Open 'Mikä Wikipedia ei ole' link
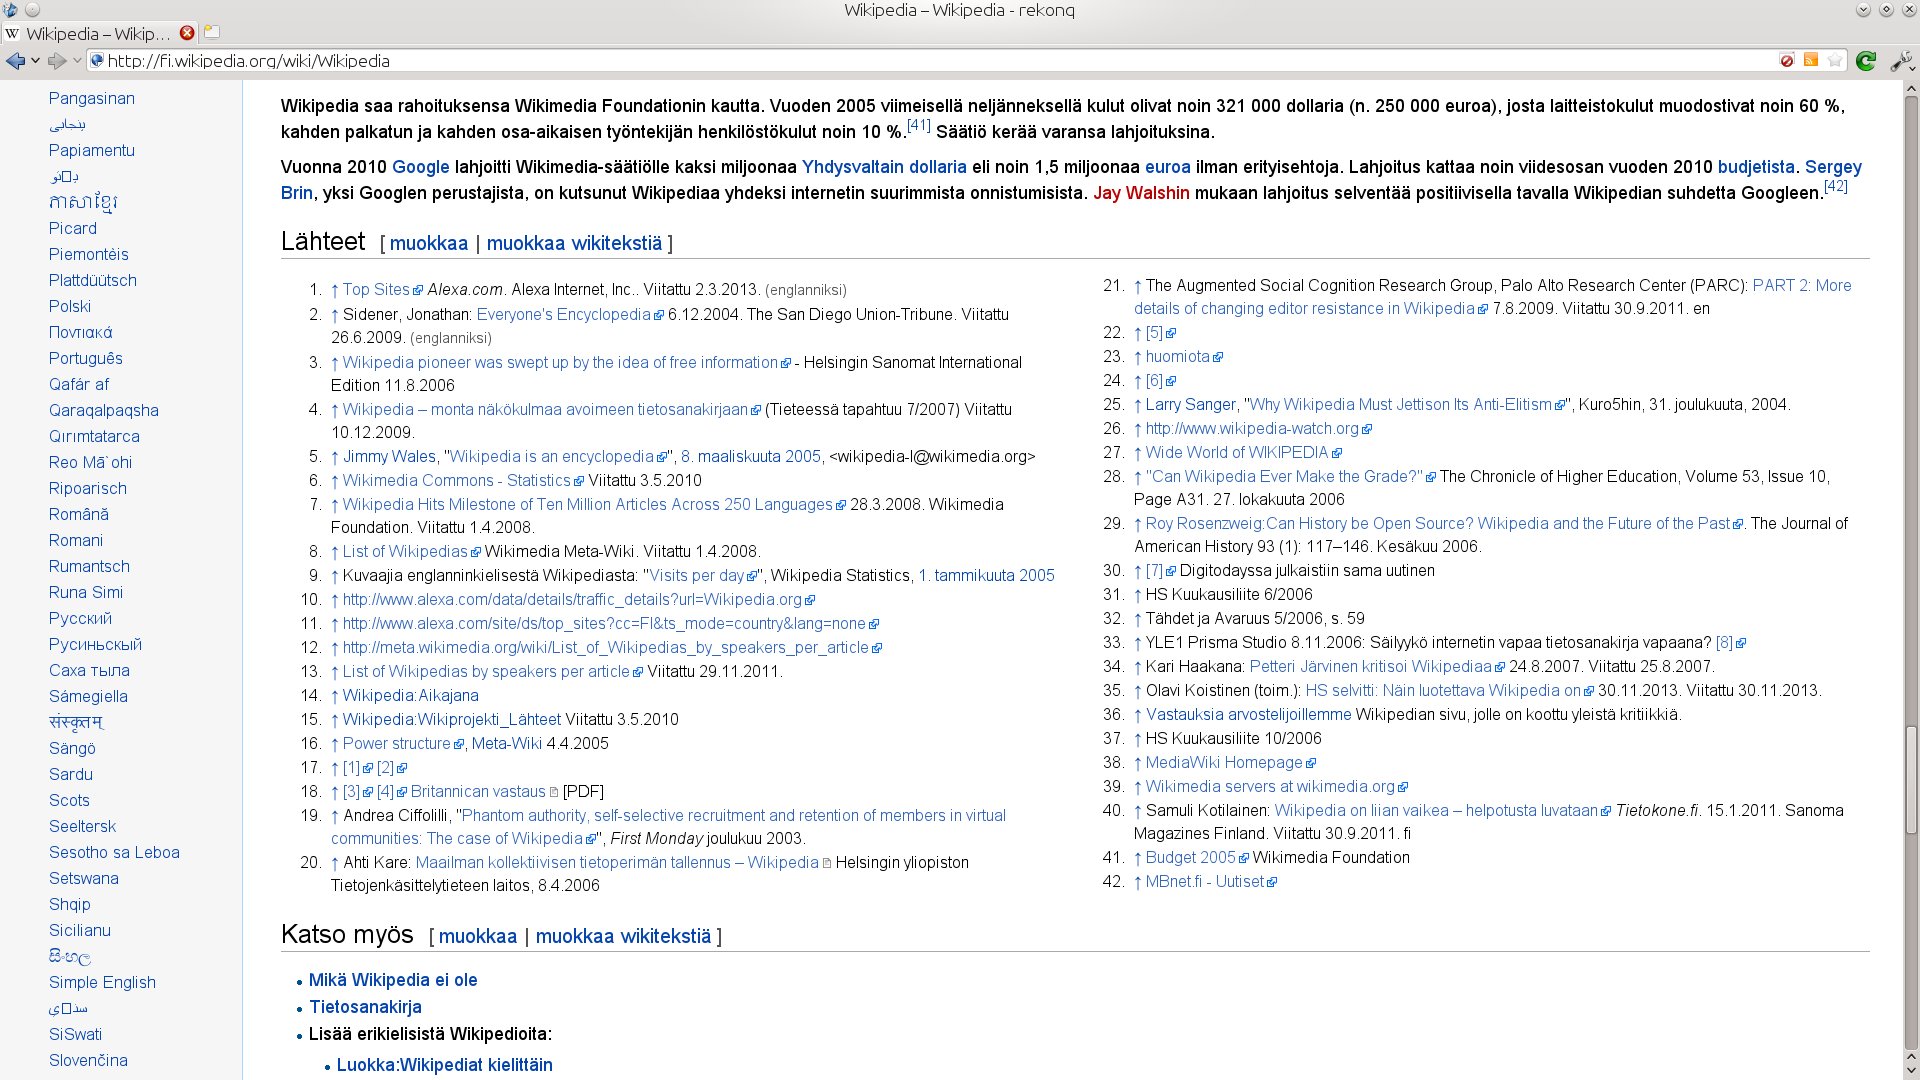The height and width of the screenshot is (1080, 1920). 393,980
